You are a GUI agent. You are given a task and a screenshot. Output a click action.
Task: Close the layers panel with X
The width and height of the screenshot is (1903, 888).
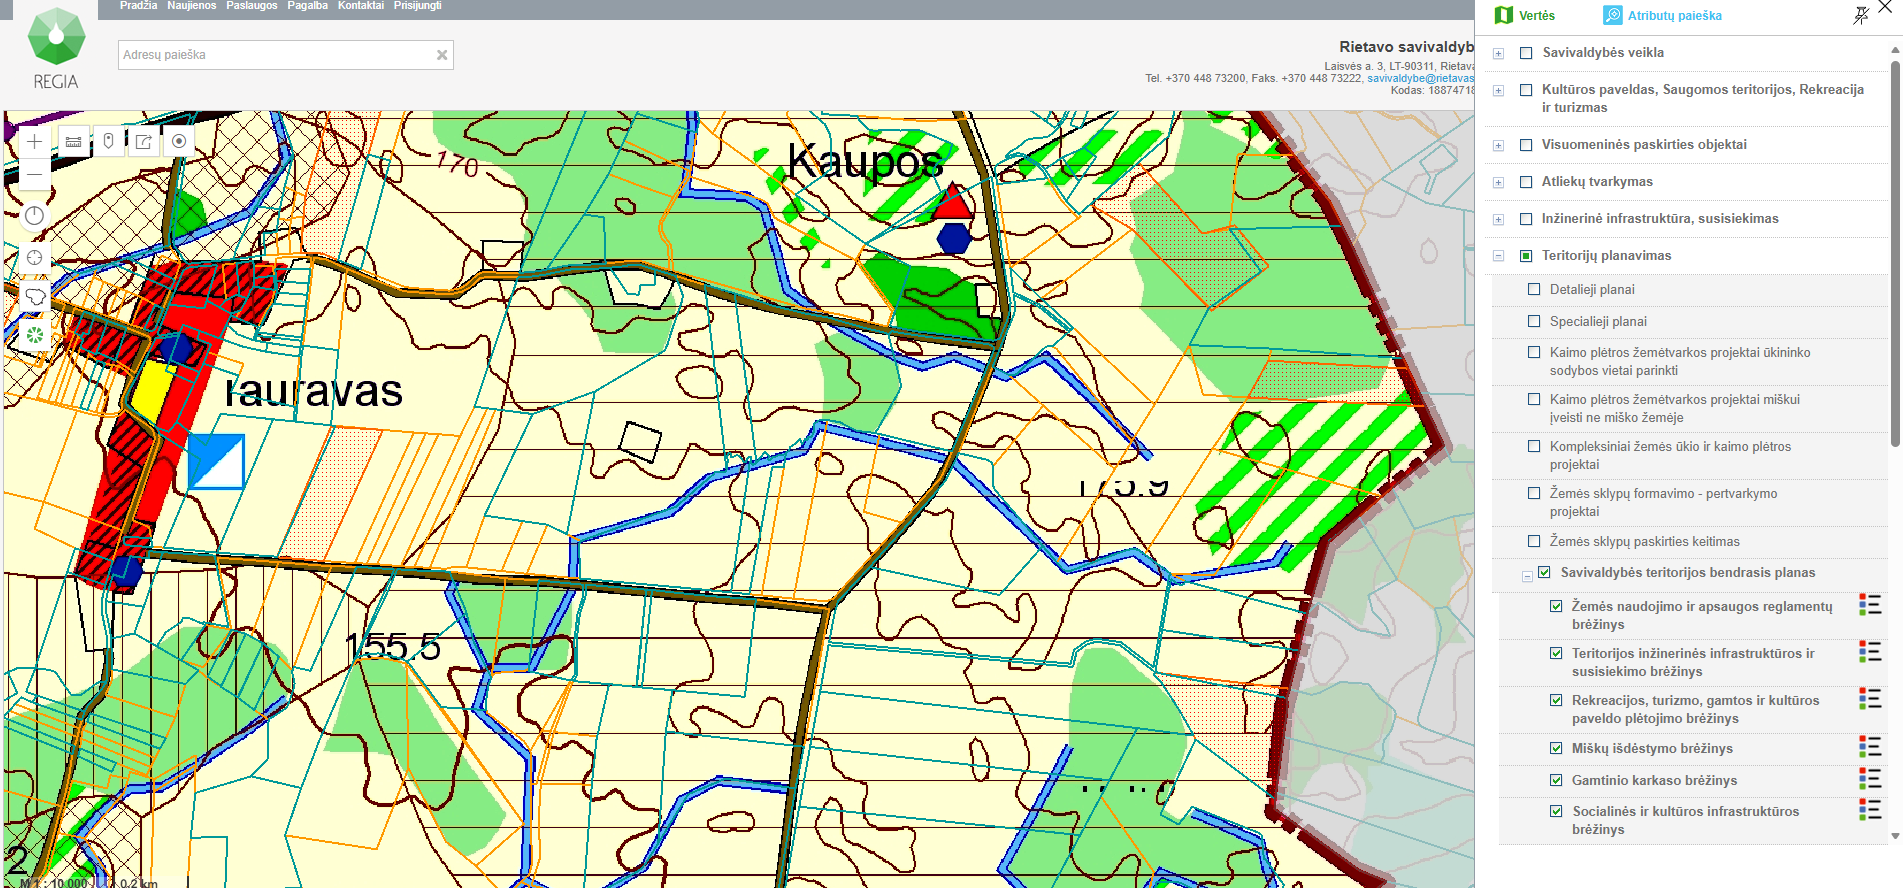(x=1885, y=7)
